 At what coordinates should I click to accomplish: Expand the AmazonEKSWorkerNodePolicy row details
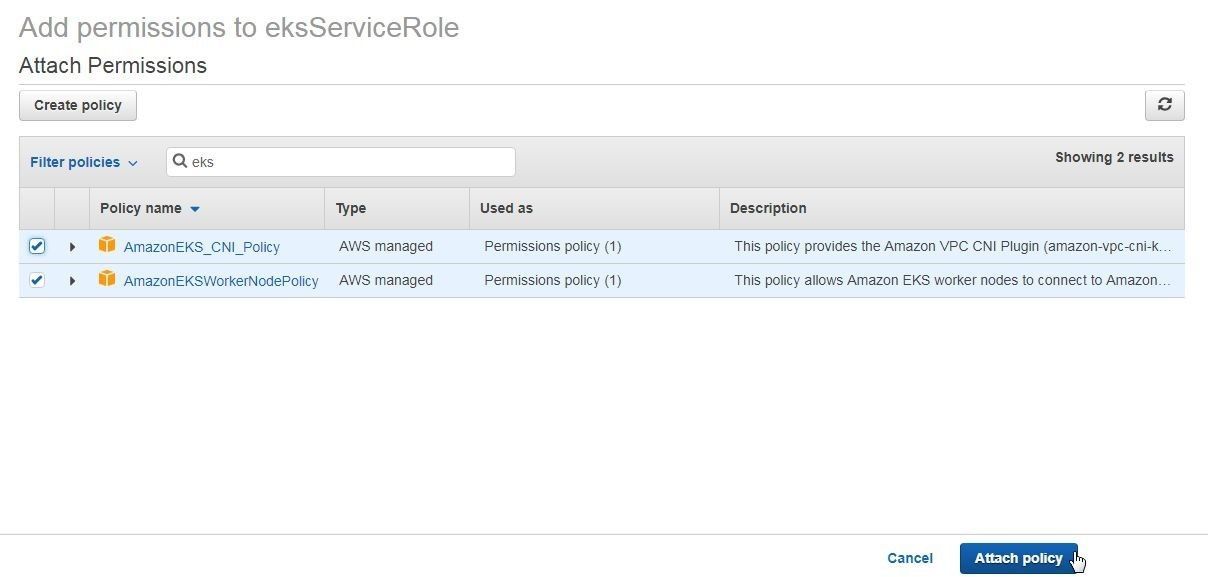[72, 281]
